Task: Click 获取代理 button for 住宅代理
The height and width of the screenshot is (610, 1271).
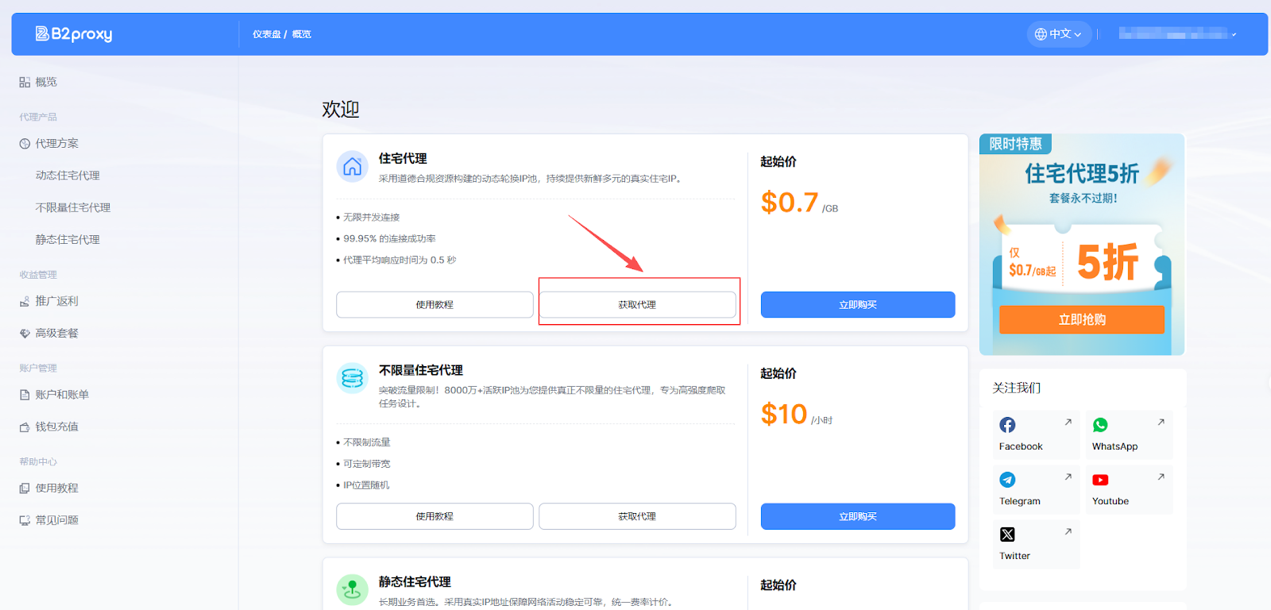Action: click(637, 305)
